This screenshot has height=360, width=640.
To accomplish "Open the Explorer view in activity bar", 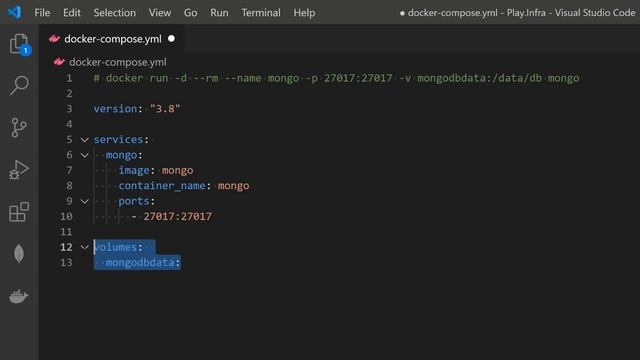I will (19, 44).
